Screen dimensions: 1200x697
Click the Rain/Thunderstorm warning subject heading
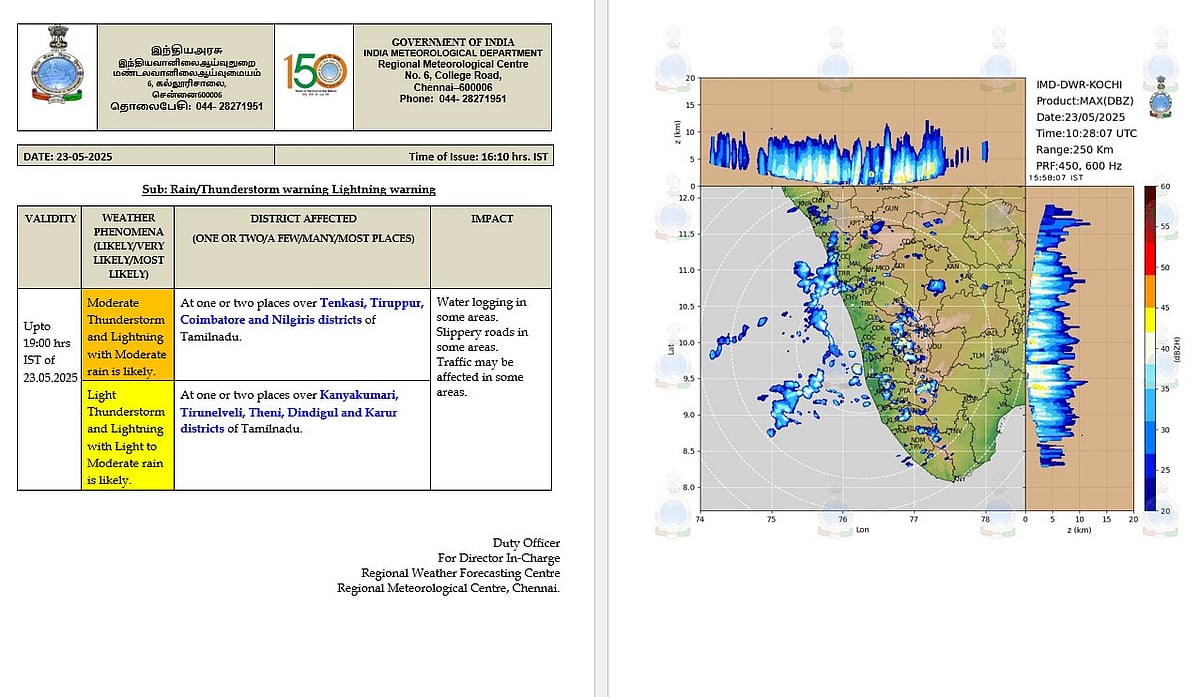click(289, 189)
